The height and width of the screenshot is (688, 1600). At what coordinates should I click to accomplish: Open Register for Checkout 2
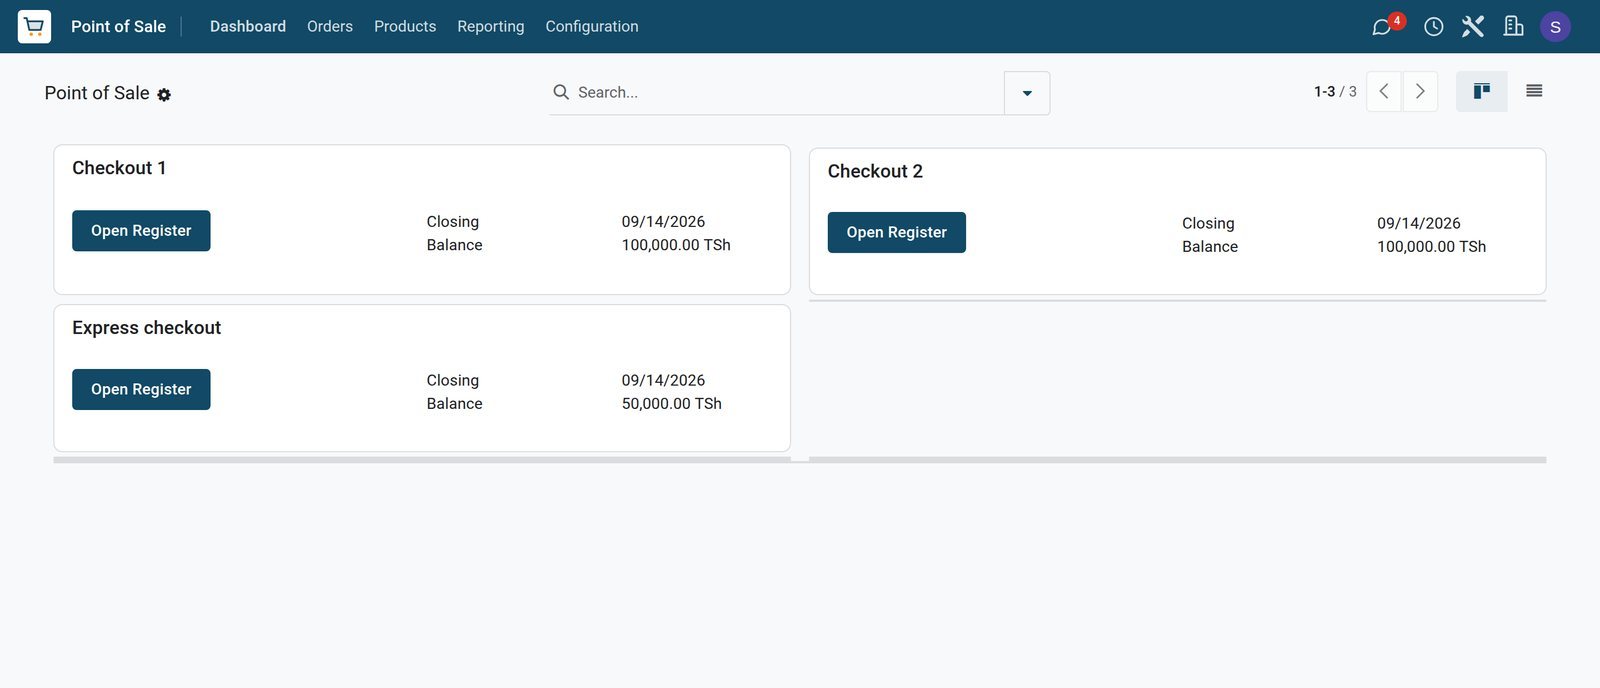(897, 232)
